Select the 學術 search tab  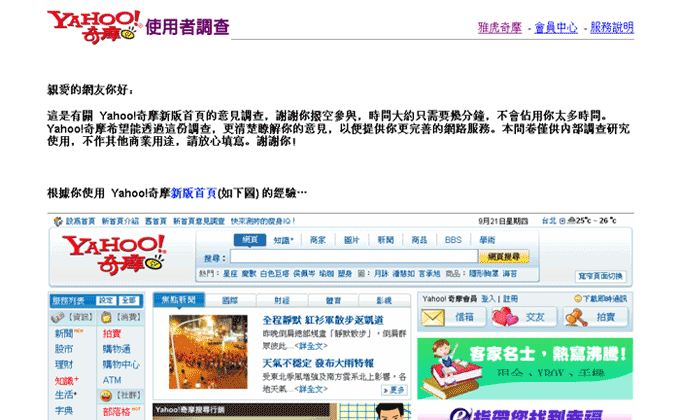click(x=487, y=240)
